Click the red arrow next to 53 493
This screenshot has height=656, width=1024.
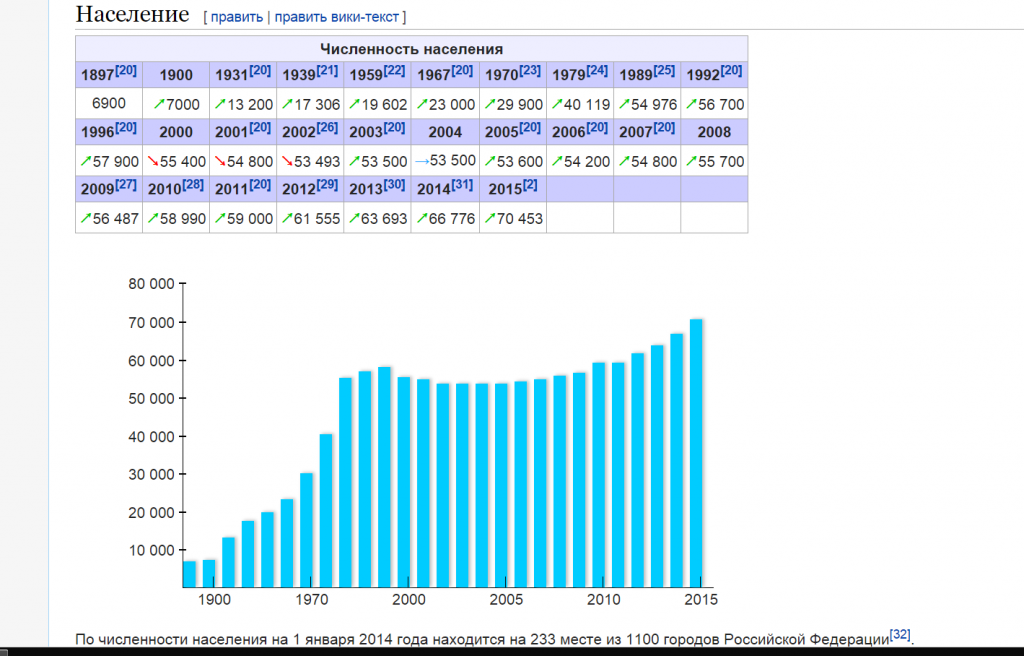tap(288, 161)
